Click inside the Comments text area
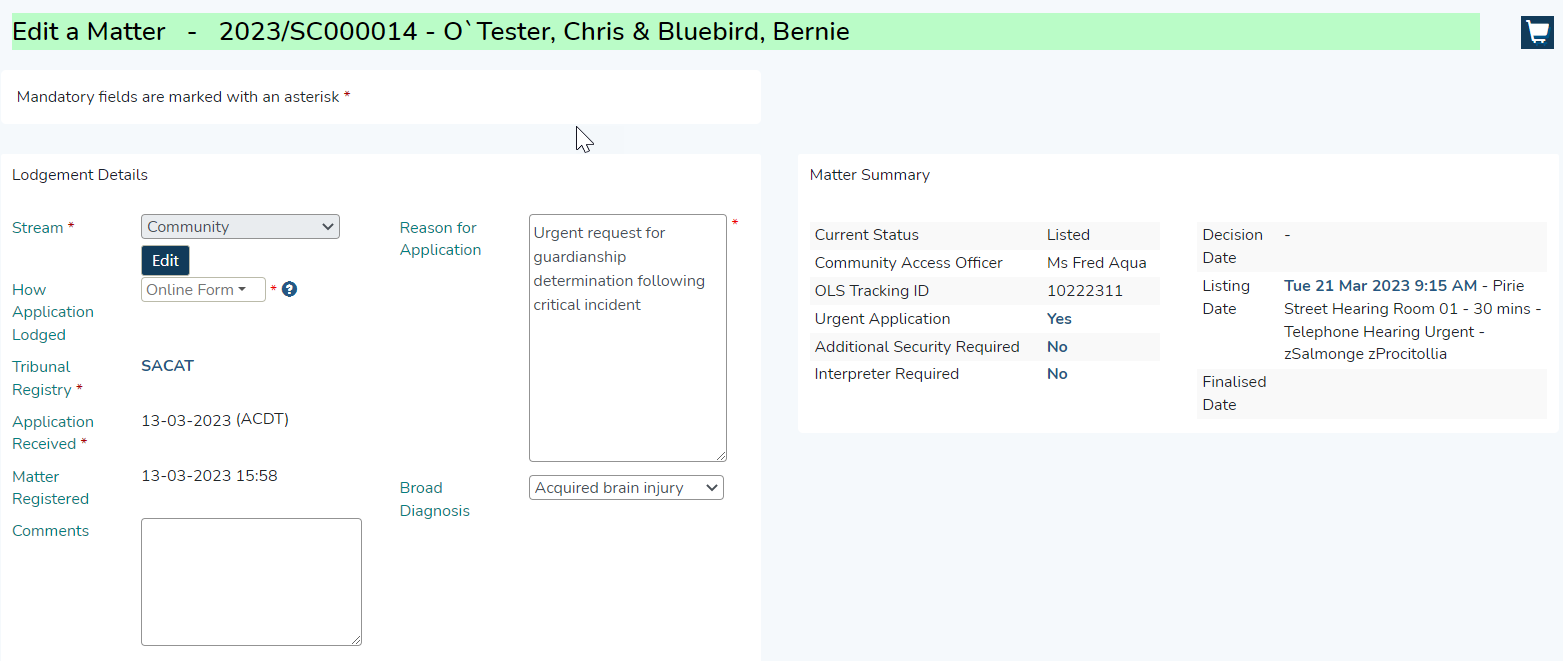 251,582
